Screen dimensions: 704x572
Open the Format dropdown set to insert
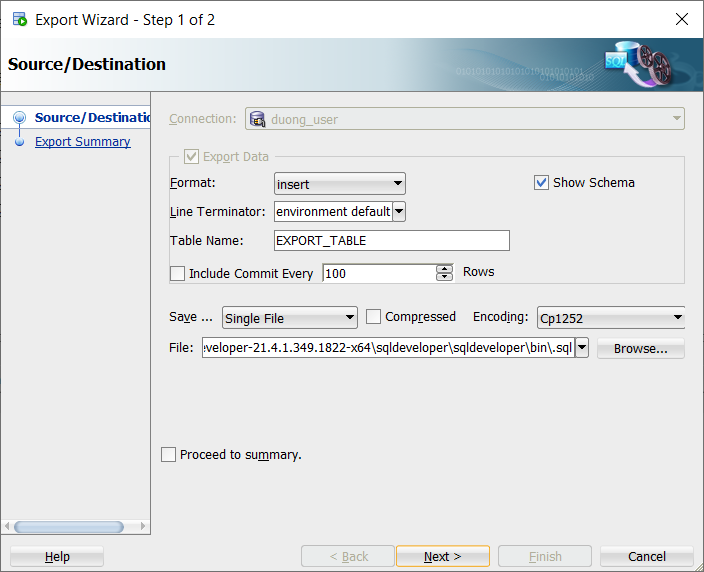click(x=340, y=183)
